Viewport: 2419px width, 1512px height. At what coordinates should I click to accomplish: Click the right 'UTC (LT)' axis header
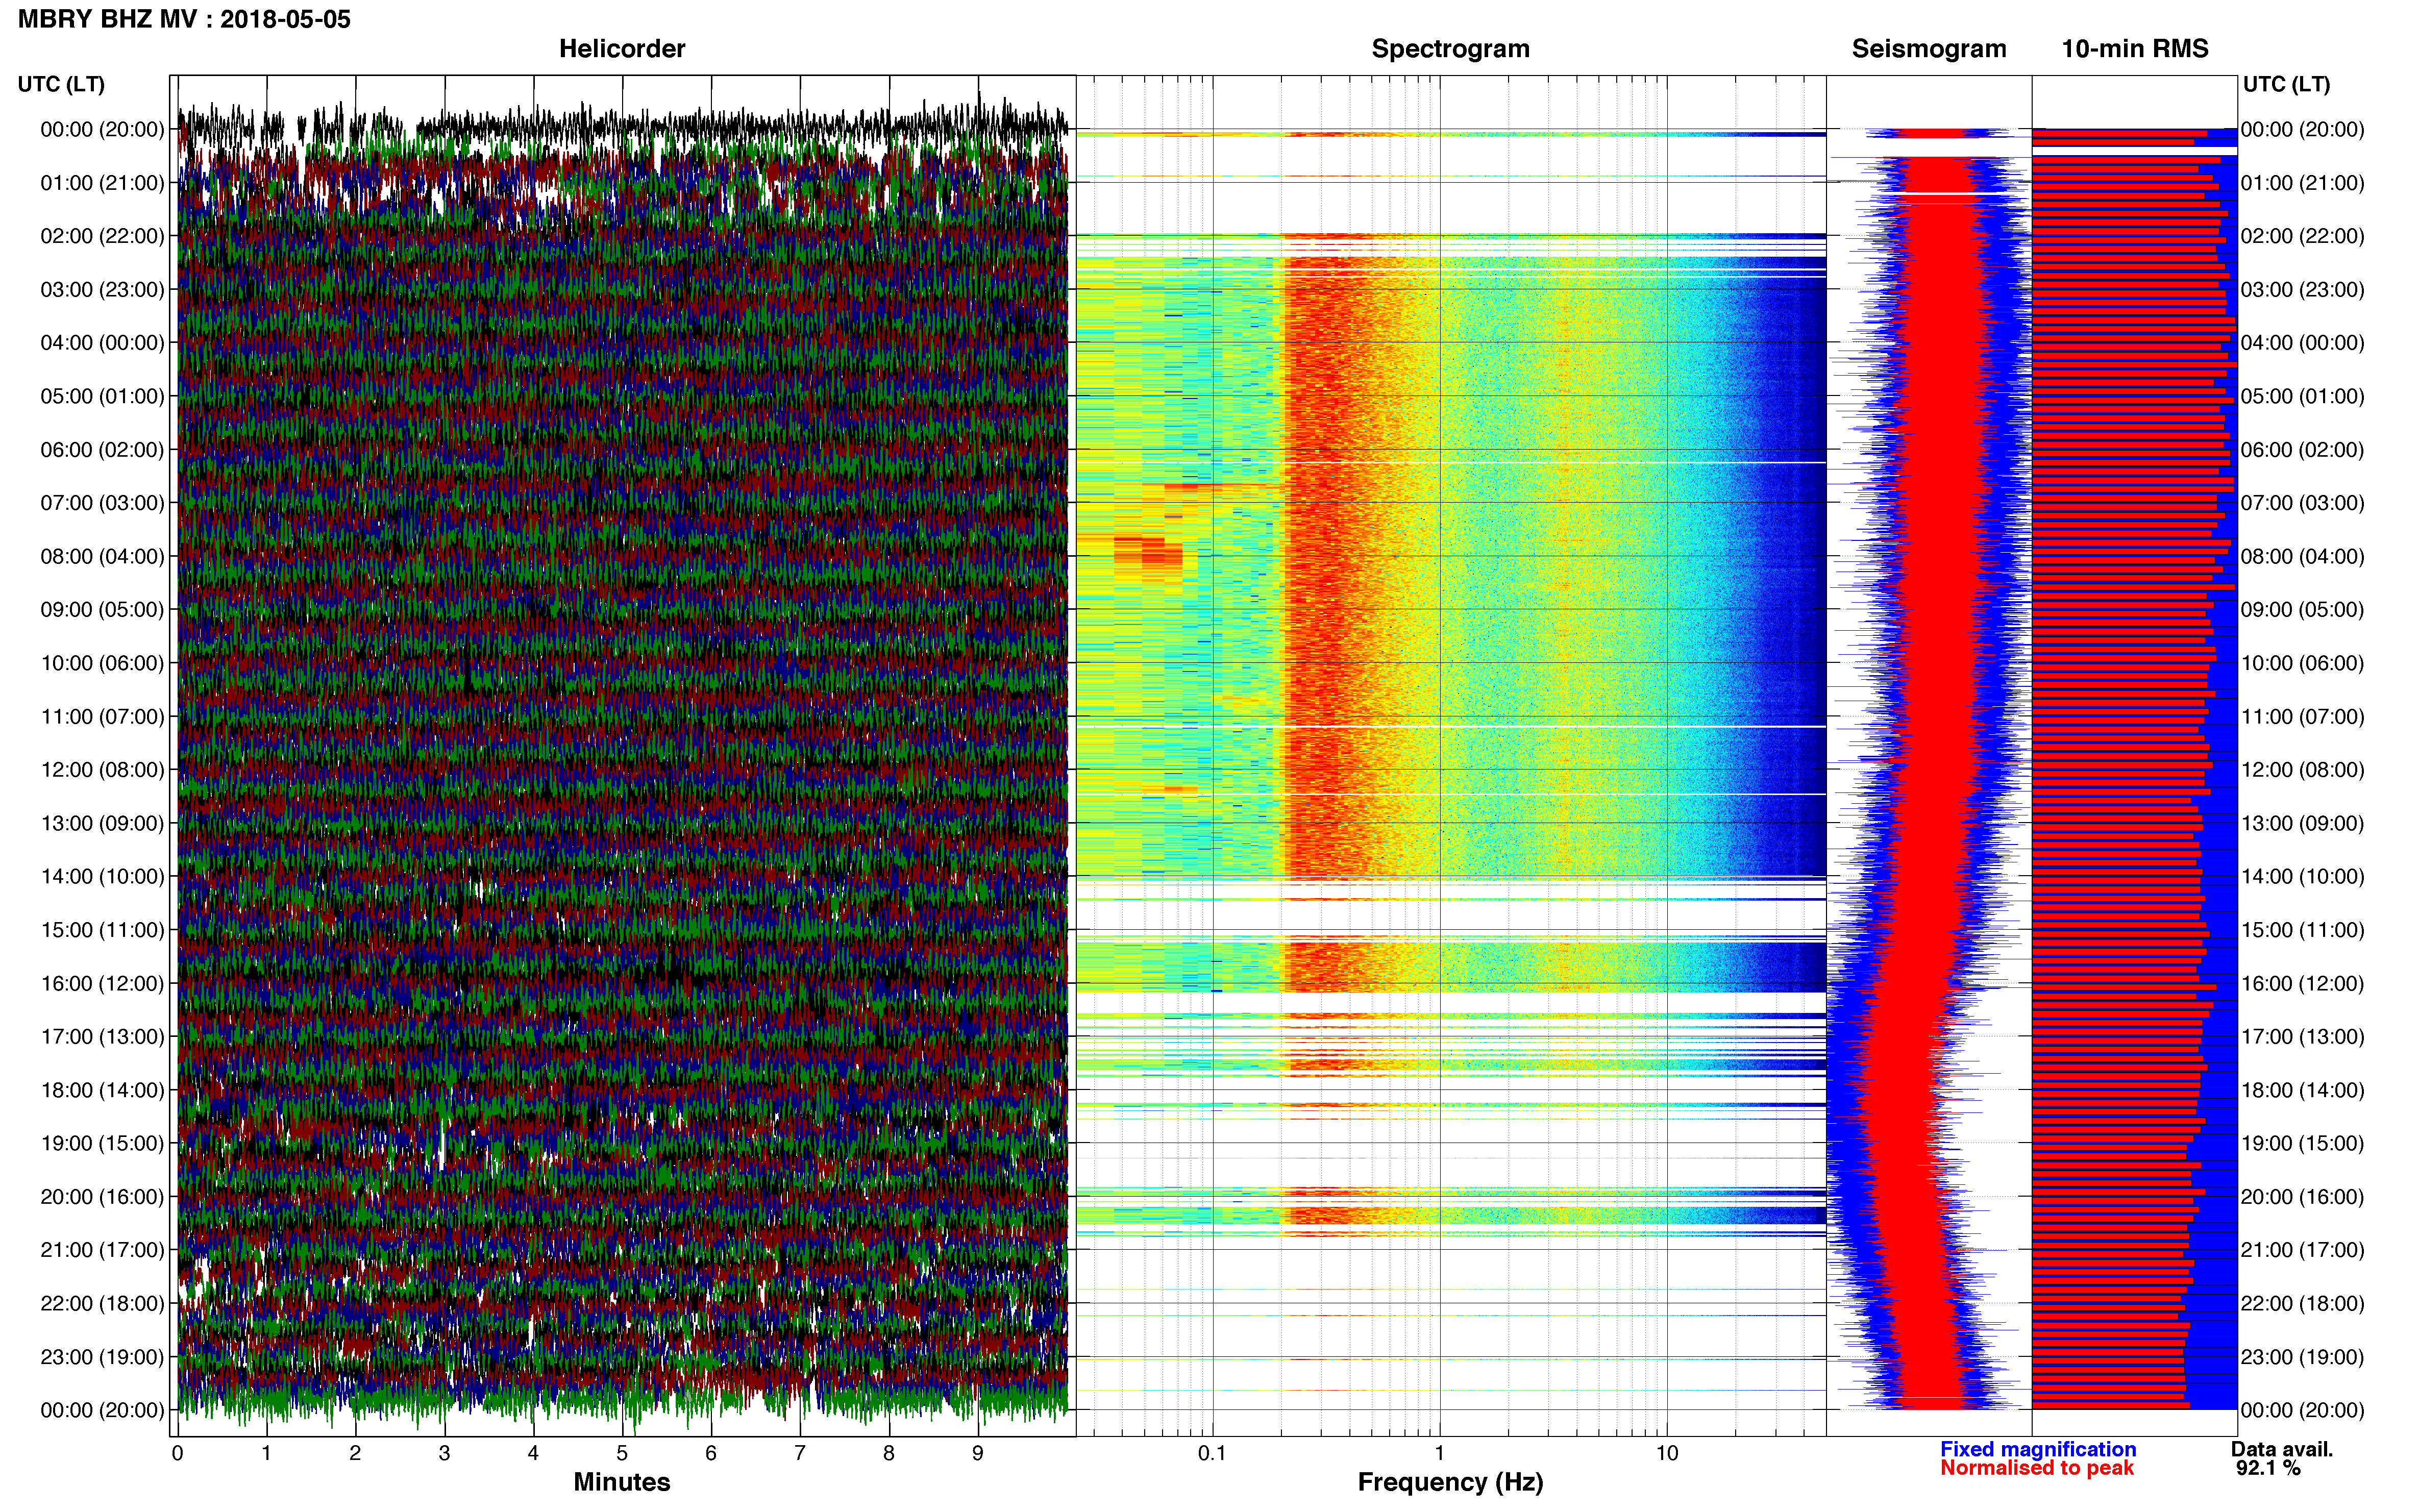[x=2286, y=84]
